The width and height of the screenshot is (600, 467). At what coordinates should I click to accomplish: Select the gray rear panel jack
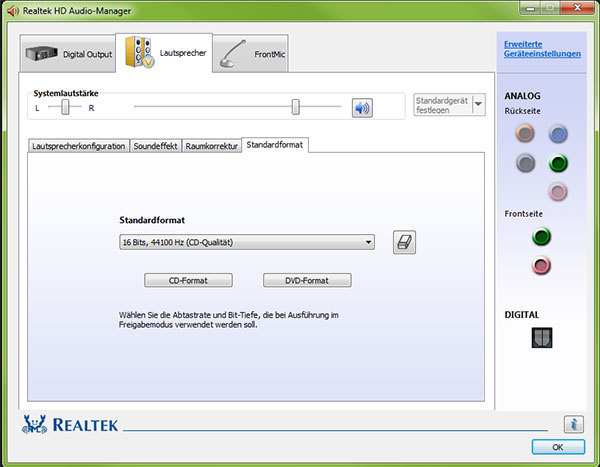pyautogui.click(x=525, y=163)
